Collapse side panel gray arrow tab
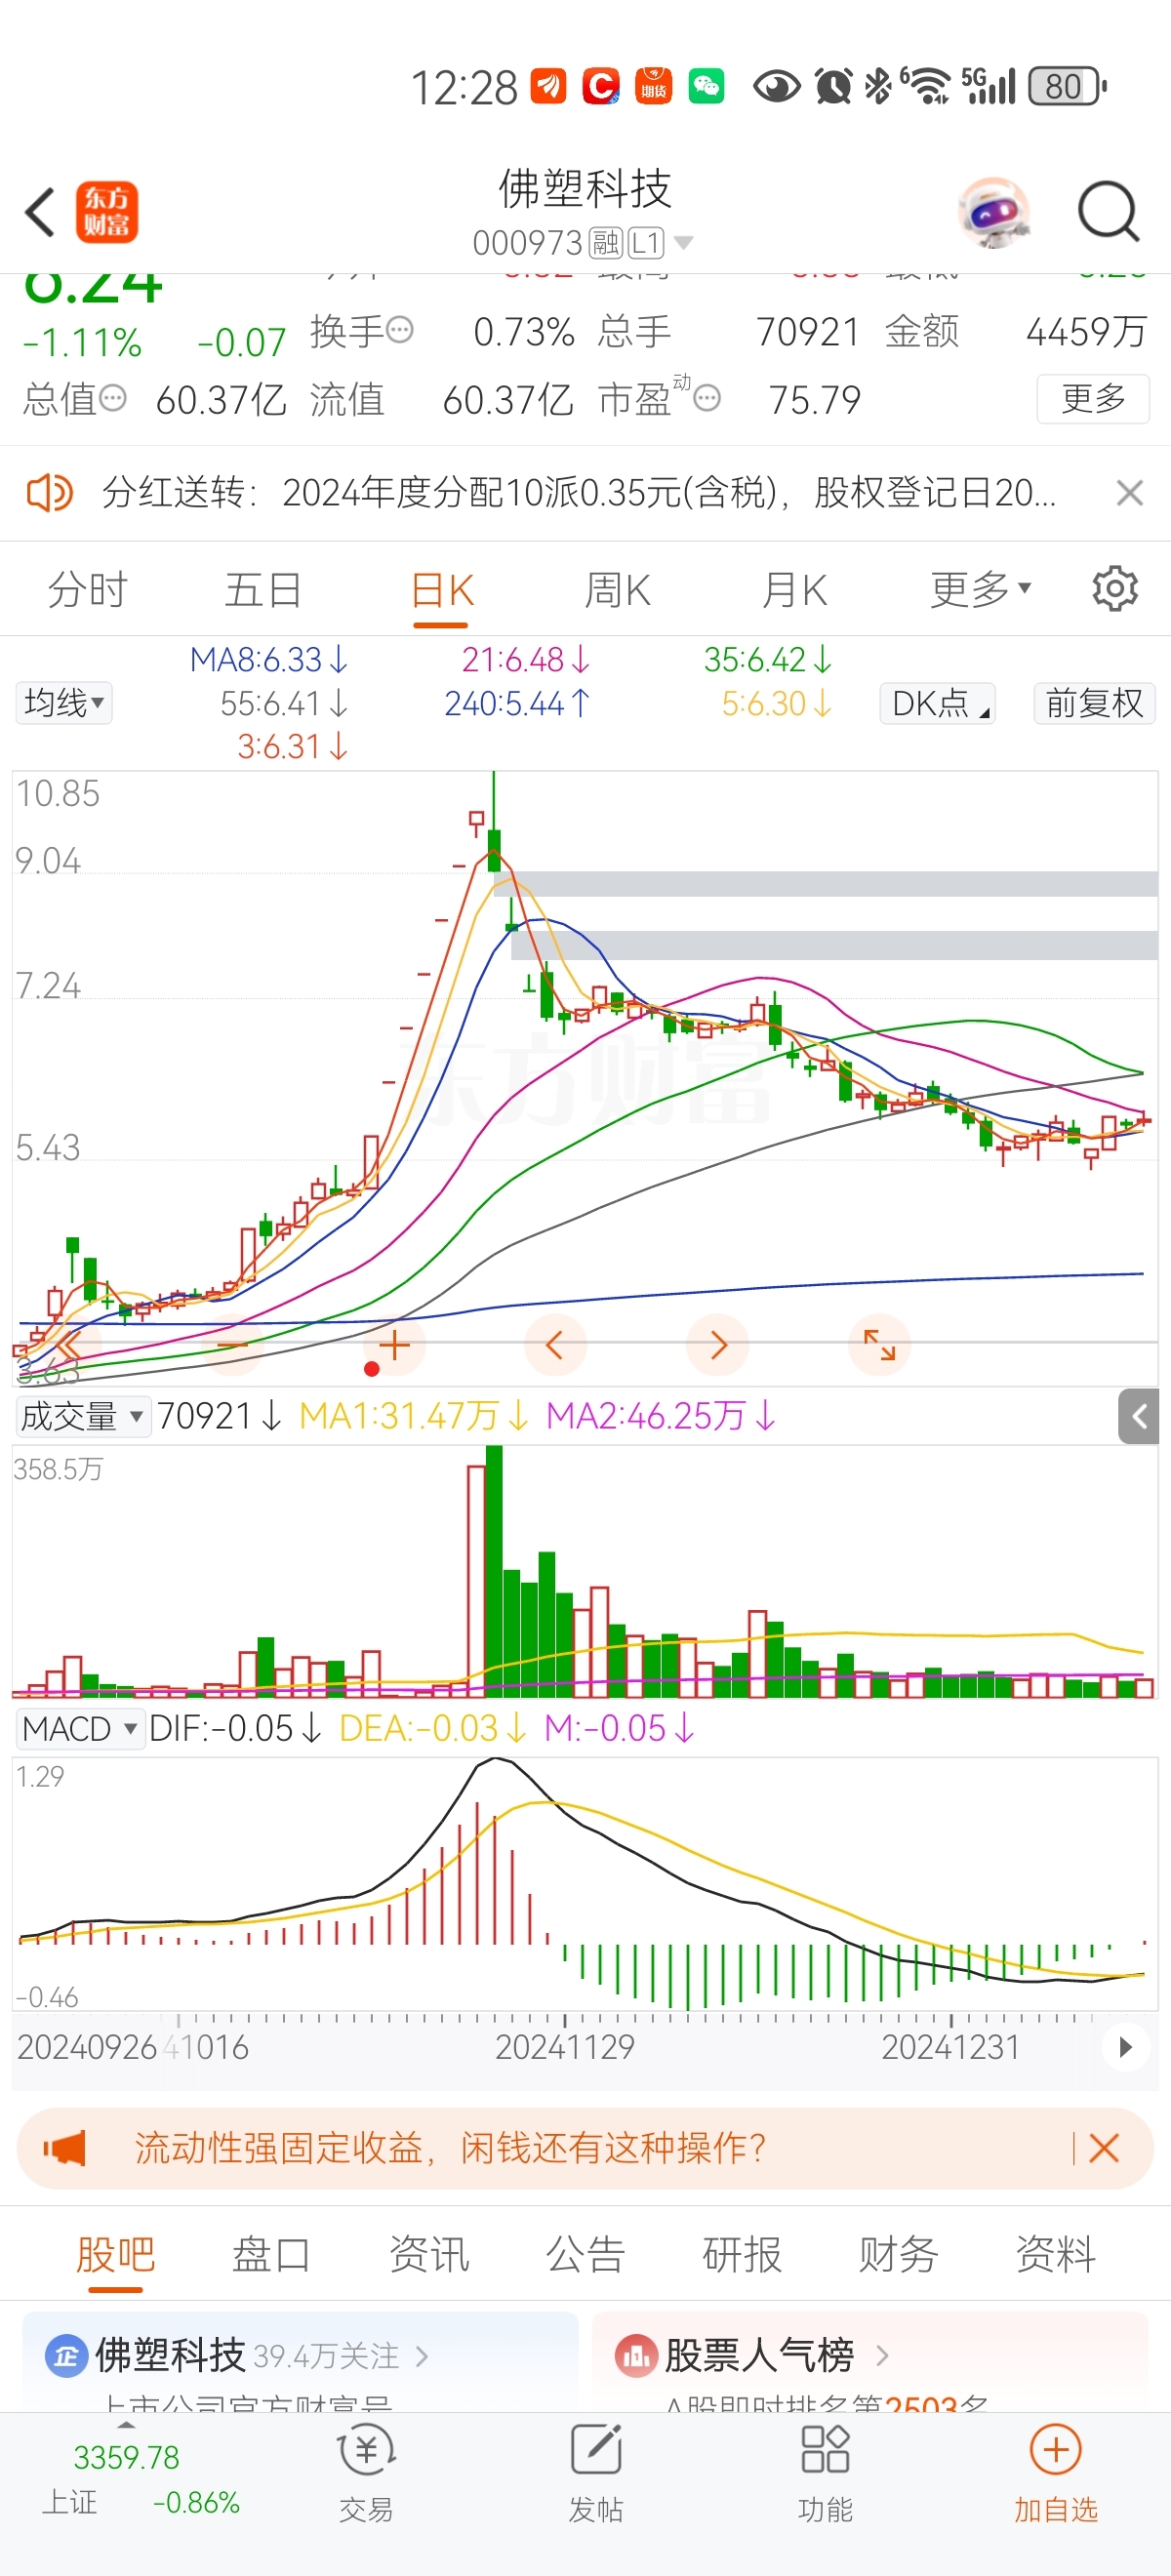 pyautogui.click(x=1138, y=1416)
